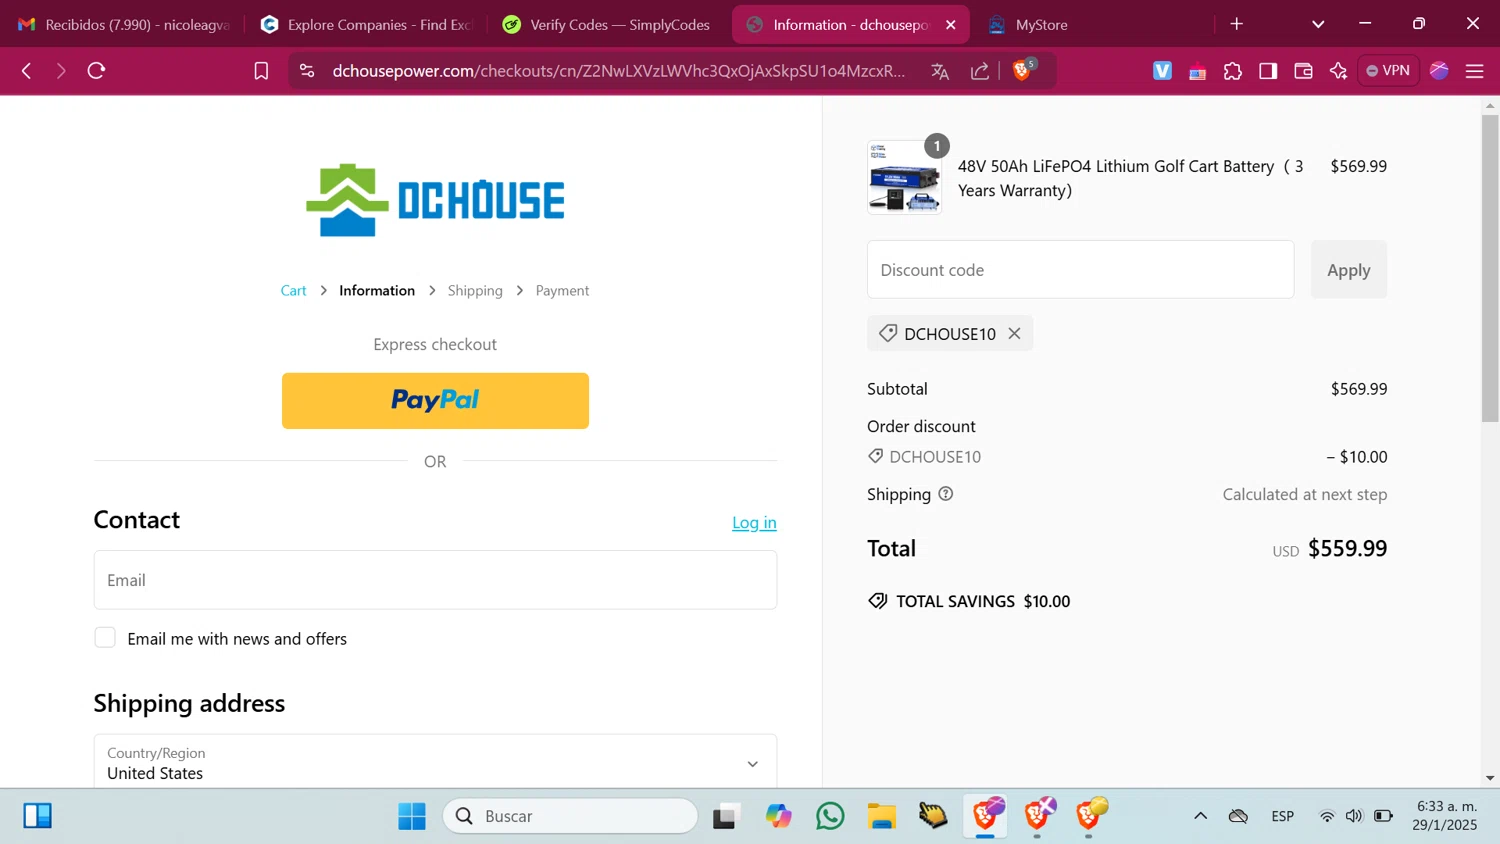Viewport: 1500px width, 844px height.
Task: Open the extensions puzzle icon
Action: (1233, 71)
